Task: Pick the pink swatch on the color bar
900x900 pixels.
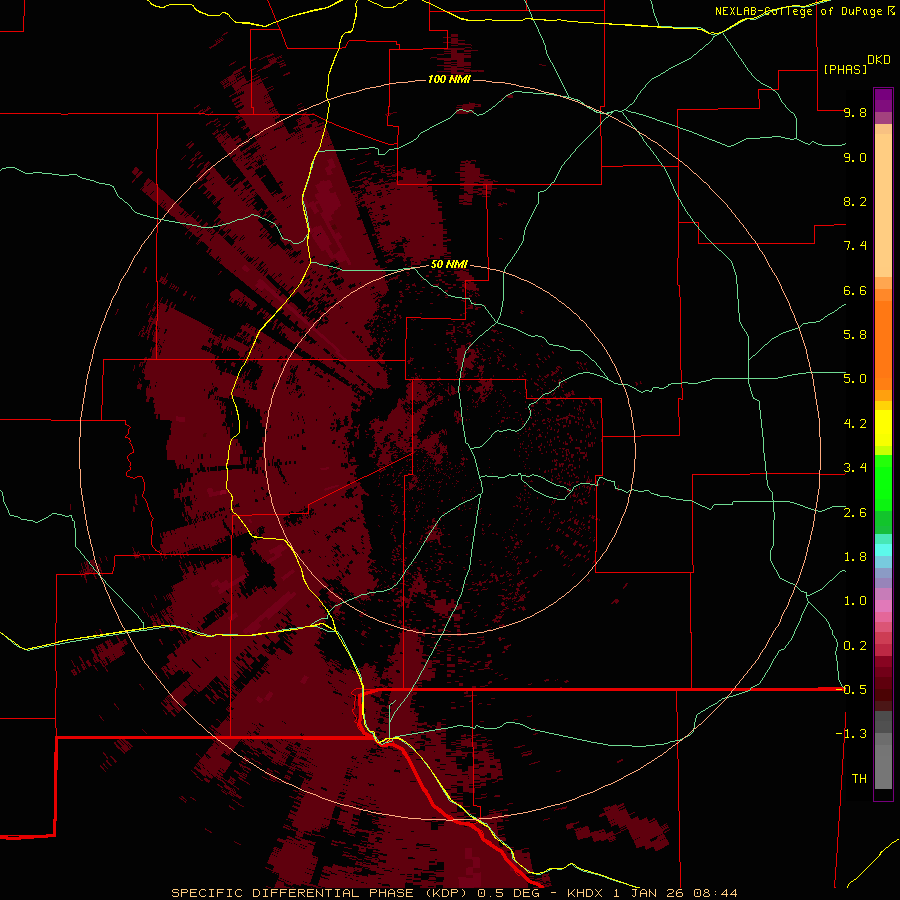Action: (883, 606)
